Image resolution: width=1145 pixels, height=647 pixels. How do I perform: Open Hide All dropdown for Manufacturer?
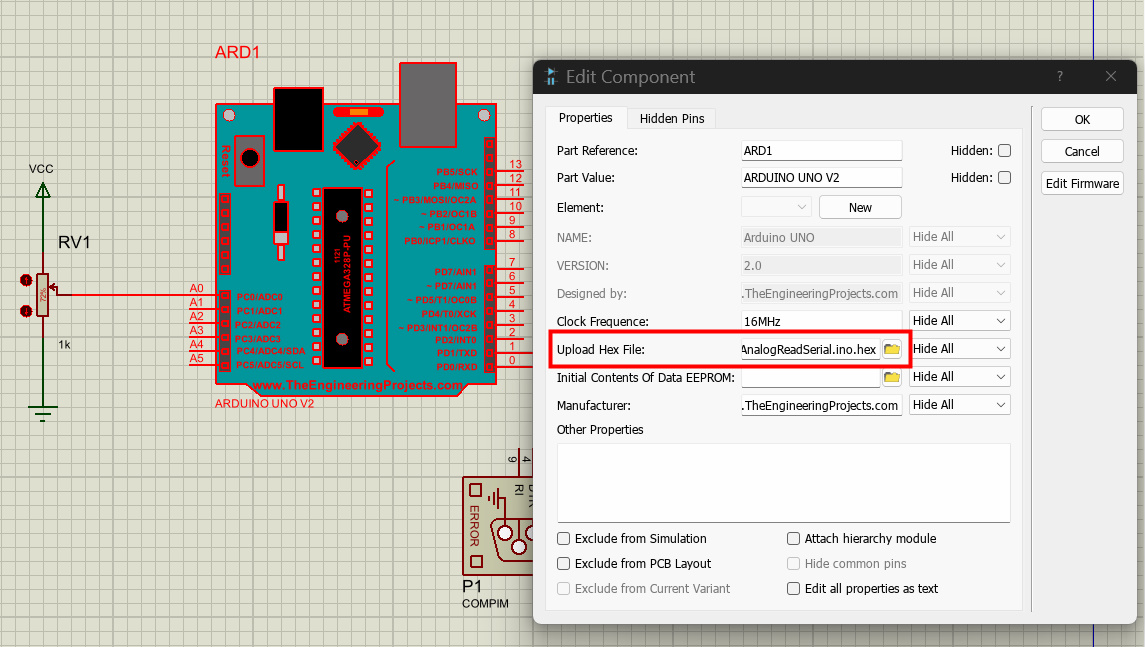(959, 405)
